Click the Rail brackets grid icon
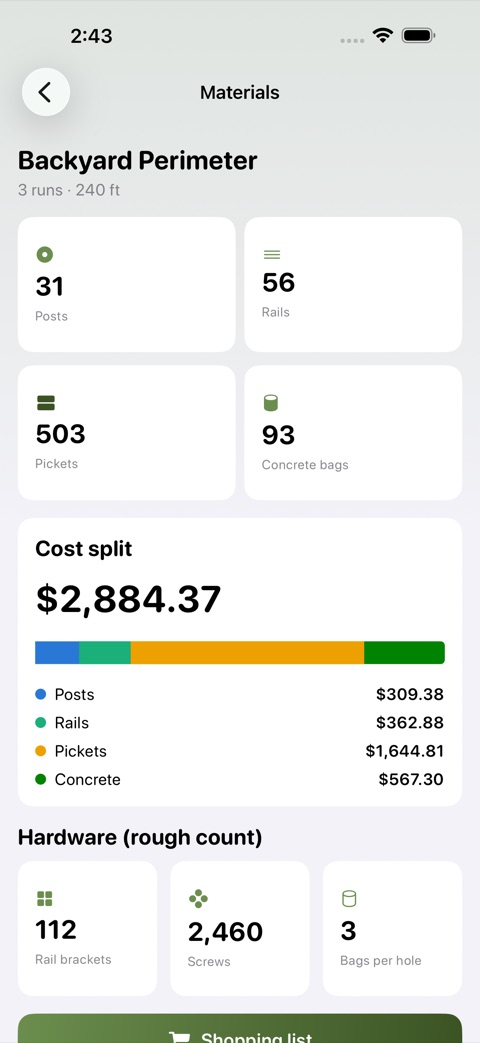480x1043 pixels. [x=45, y=899]
